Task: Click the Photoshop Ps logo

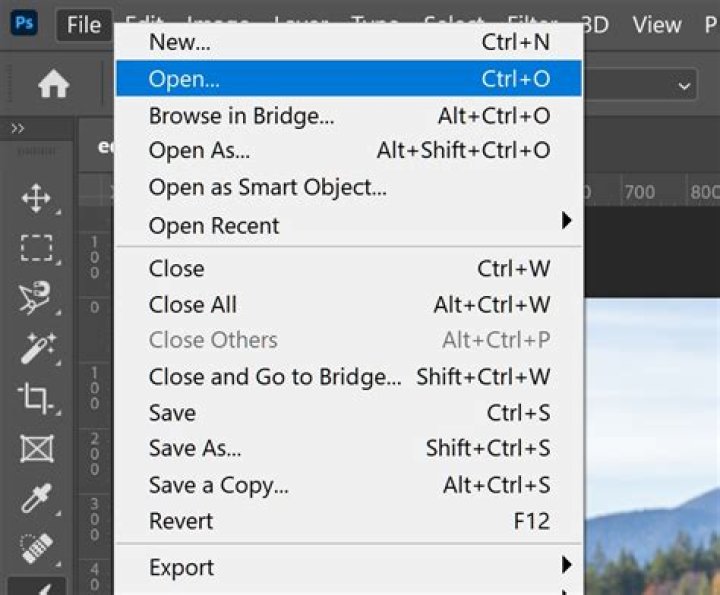Action: 24,23
